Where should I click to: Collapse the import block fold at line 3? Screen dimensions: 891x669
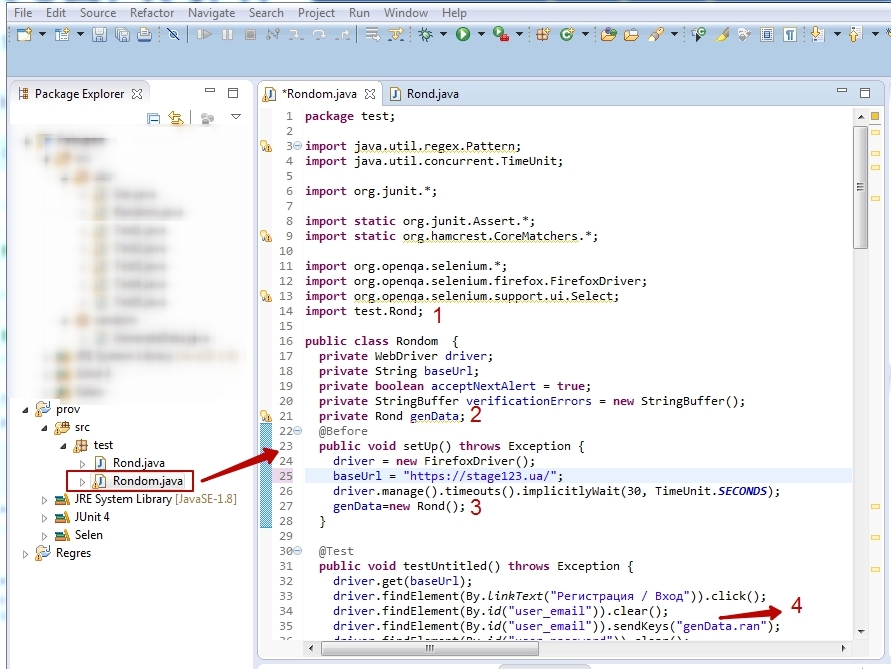(297, 146)
